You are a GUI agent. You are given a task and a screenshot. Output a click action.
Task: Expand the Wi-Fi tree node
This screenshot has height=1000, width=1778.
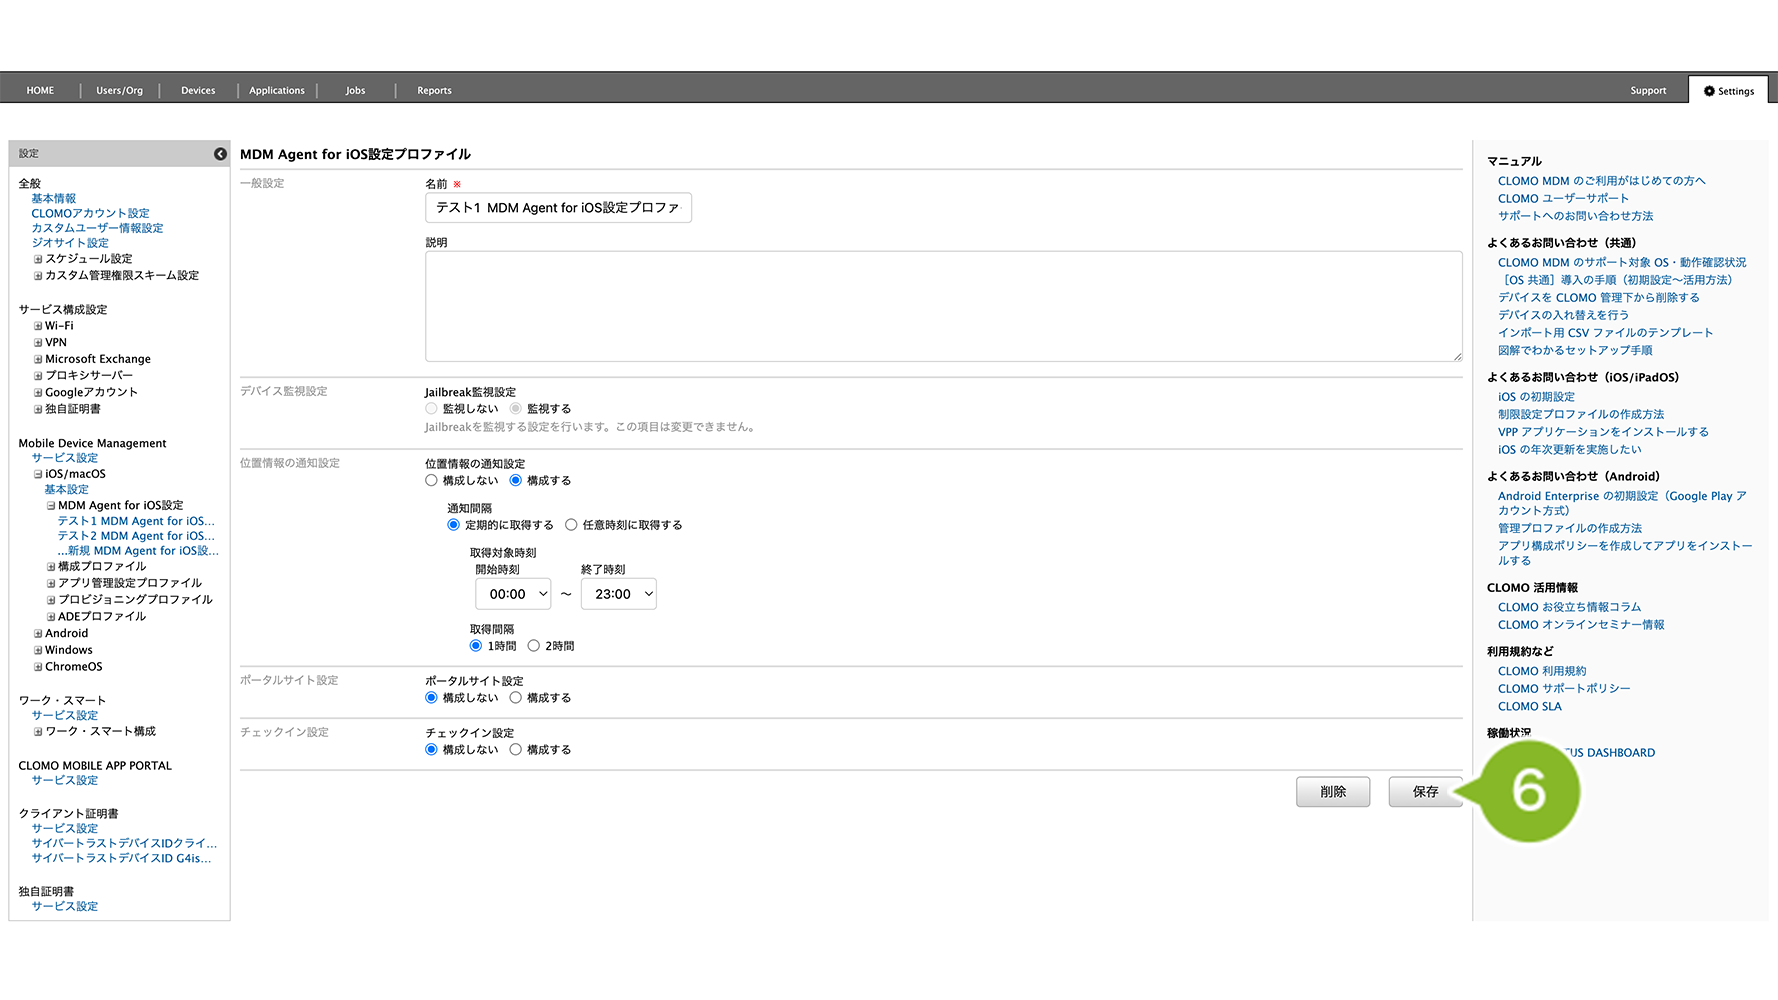point(38,326)
